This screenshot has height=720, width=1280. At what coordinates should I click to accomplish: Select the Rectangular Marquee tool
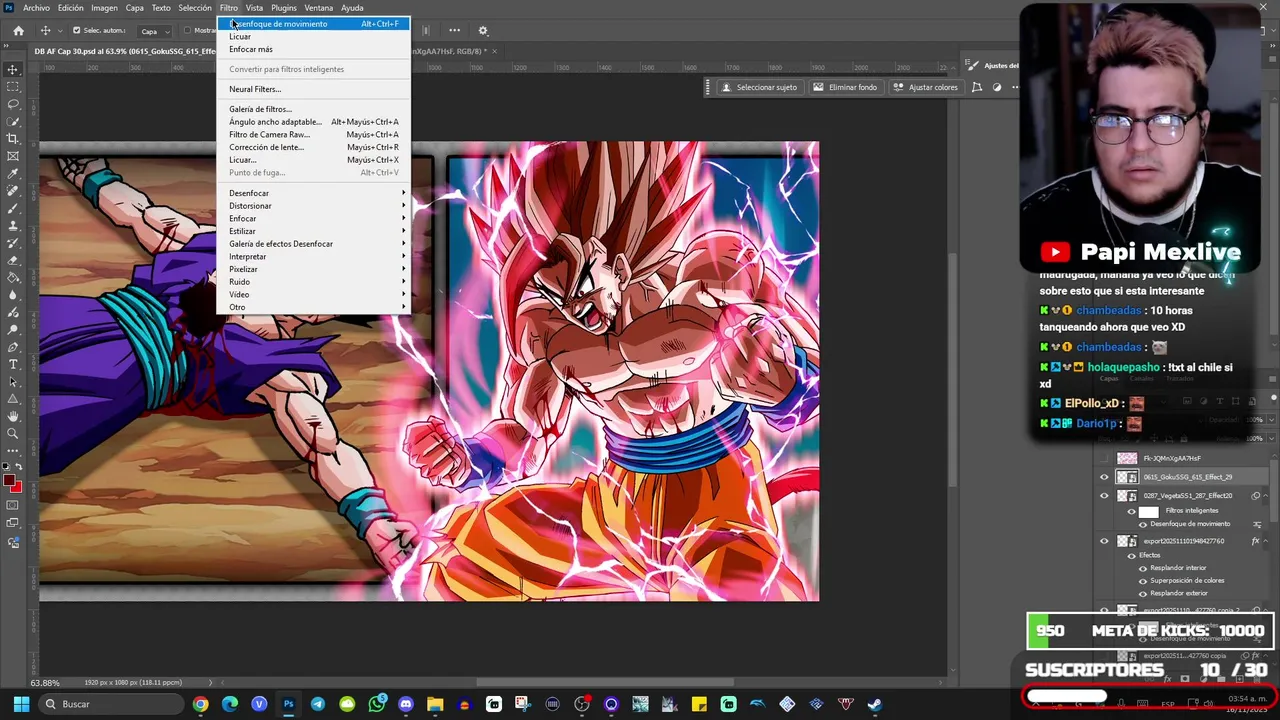13,87
